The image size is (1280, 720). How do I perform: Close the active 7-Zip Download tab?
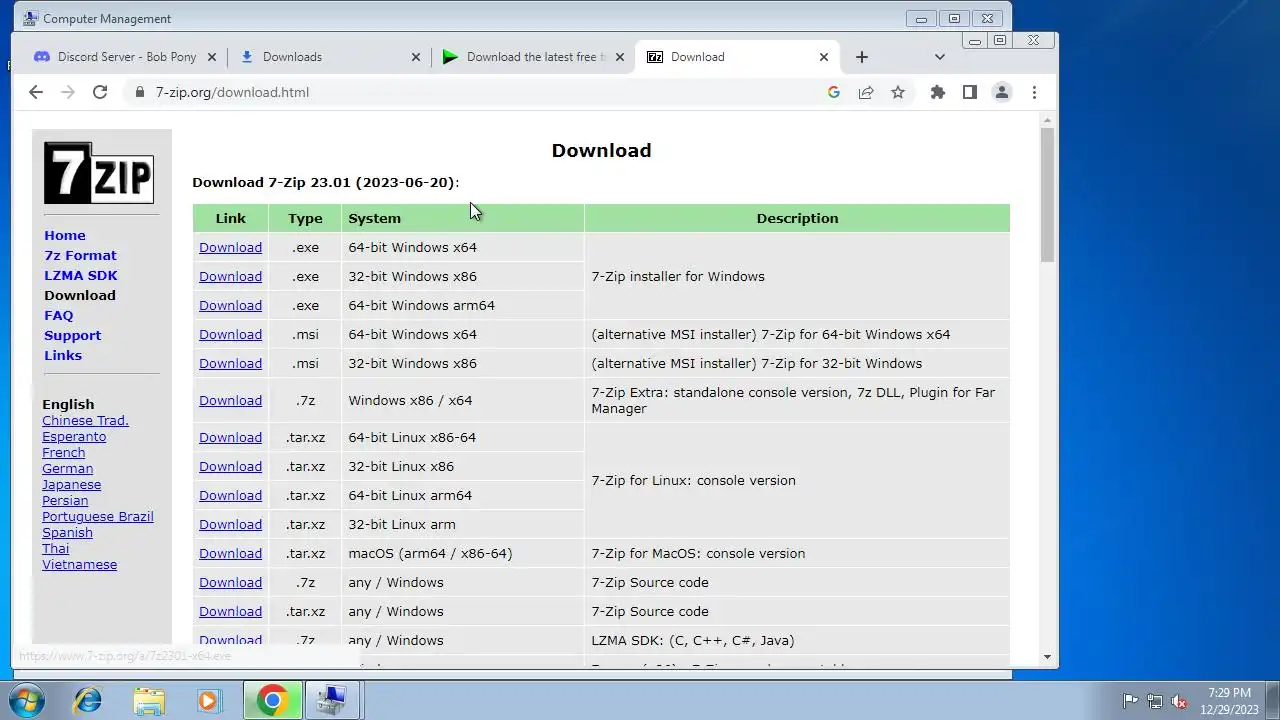pos(824,57)
